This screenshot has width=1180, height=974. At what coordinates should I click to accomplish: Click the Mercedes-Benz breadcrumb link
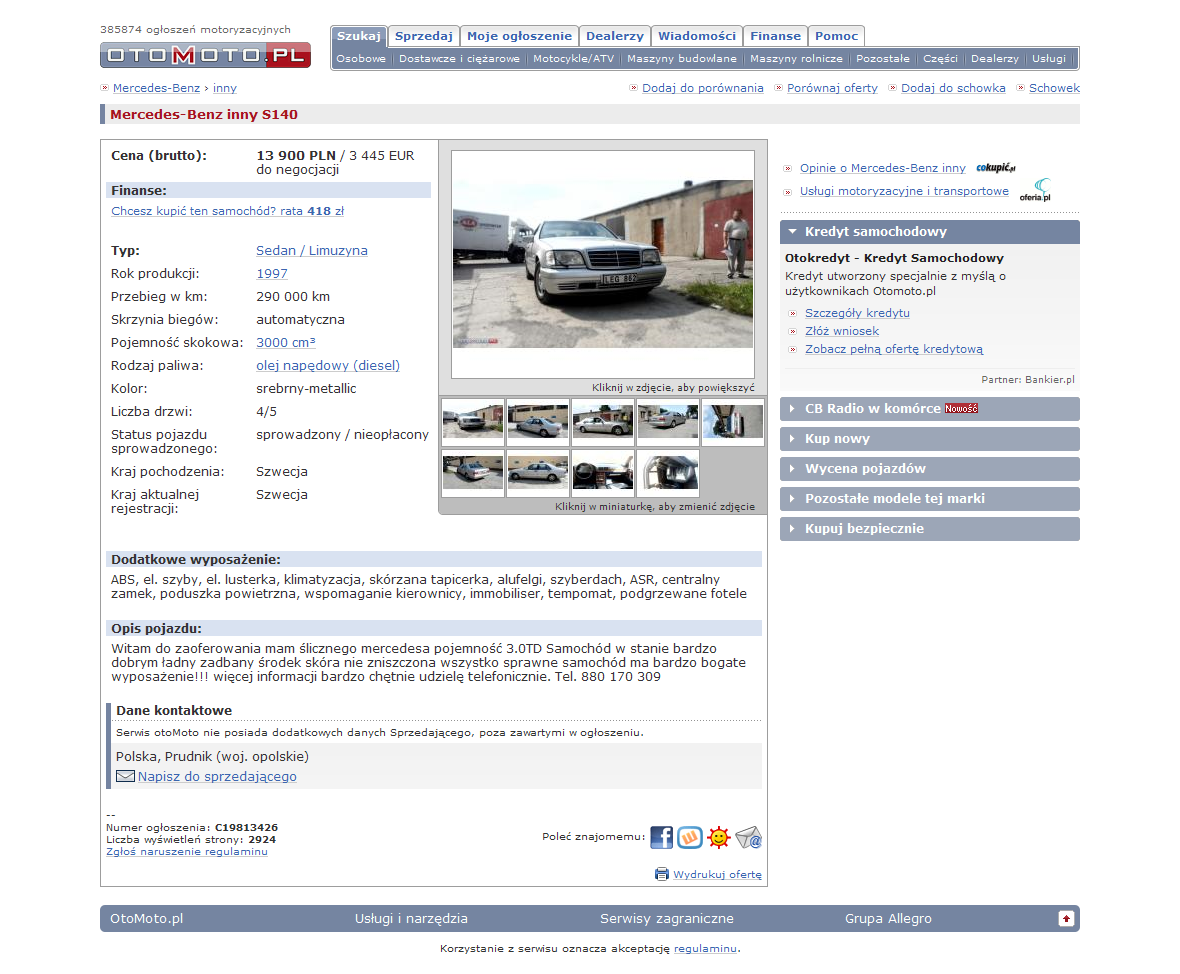pyautogui.click(x=157, y=88)
